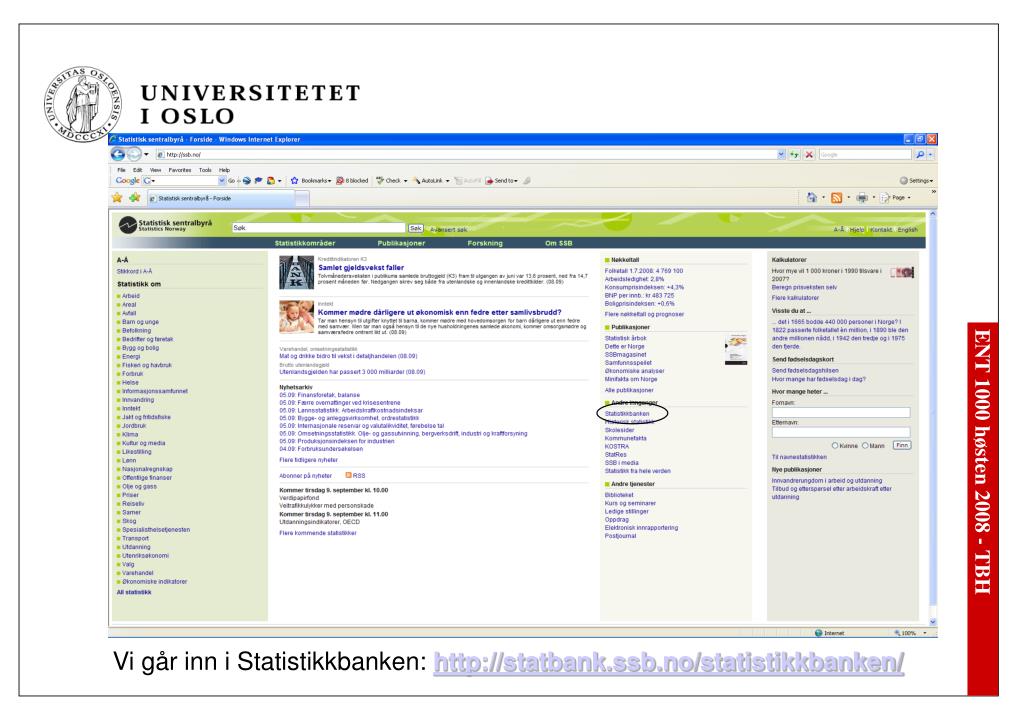
Task: Click the Home icon in command bar
Action: [x=812, y=197]
